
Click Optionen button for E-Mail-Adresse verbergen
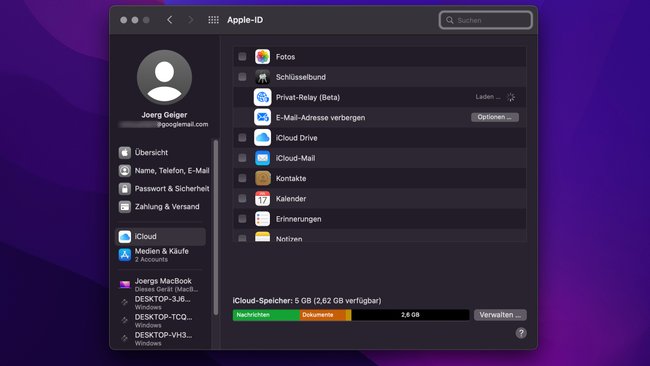point(495,117)
